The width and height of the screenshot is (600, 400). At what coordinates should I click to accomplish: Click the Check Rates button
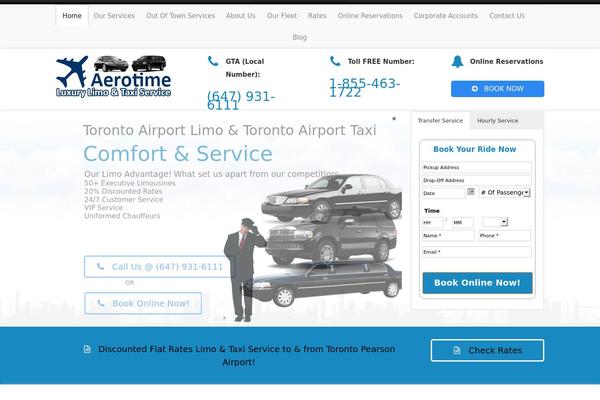(x=487, y=350)
